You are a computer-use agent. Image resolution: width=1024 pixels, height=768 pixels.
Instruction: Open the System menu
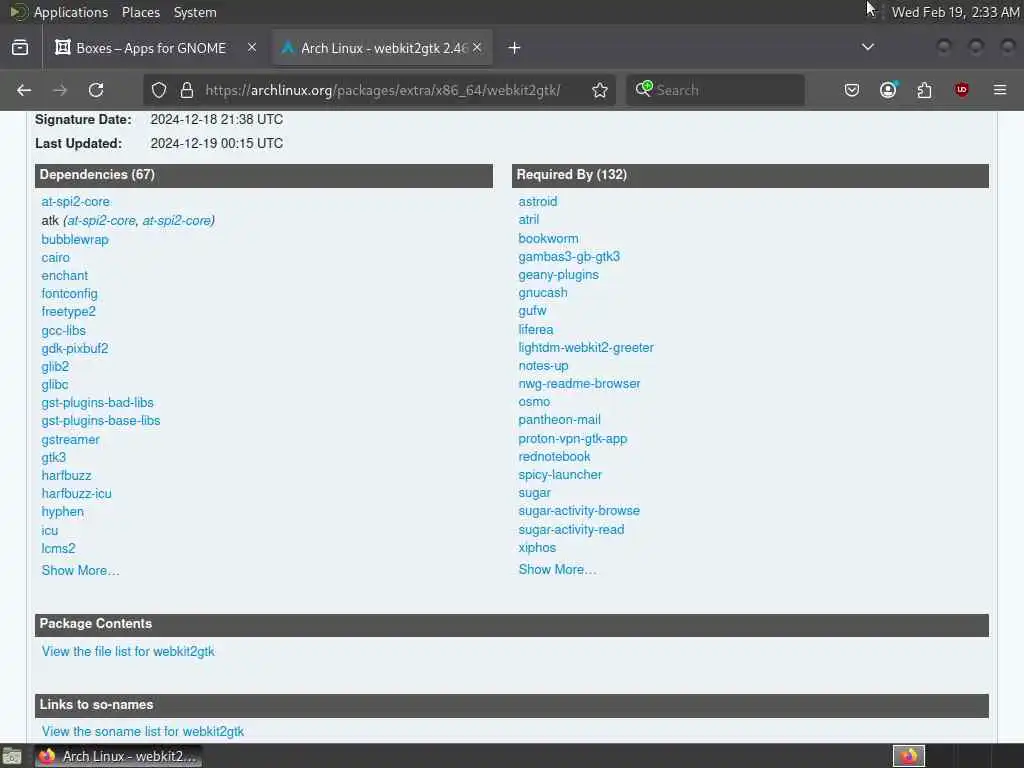[195, 12]
